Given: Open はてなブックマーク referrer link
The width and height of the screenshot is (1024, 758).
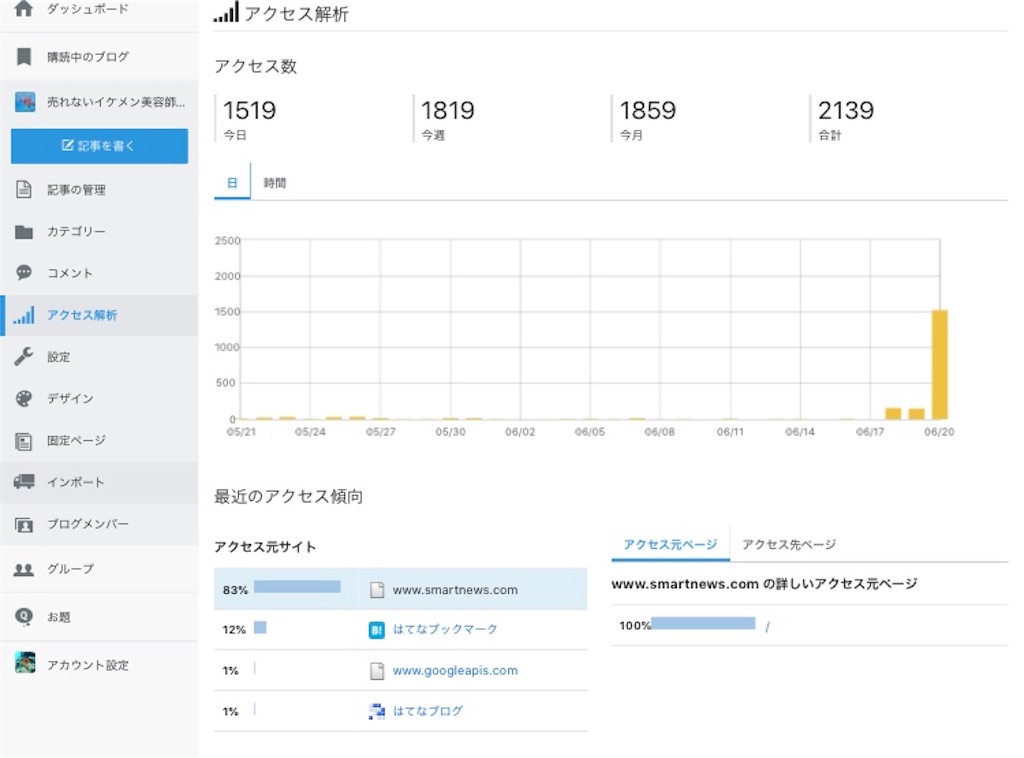Looking at the screenshot, I should click(x=445, y=629).
